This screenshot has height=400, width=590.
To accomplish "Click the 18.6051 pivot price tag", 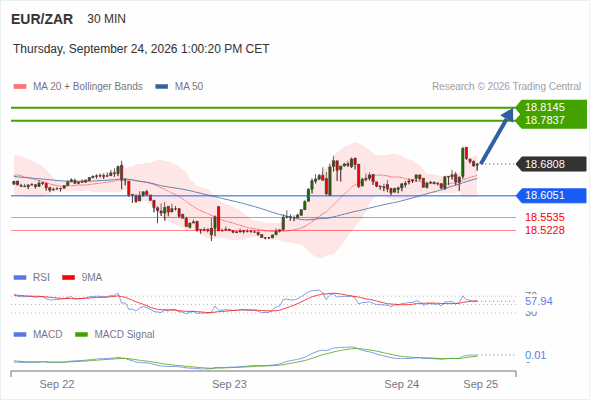I will pos(551,195).
